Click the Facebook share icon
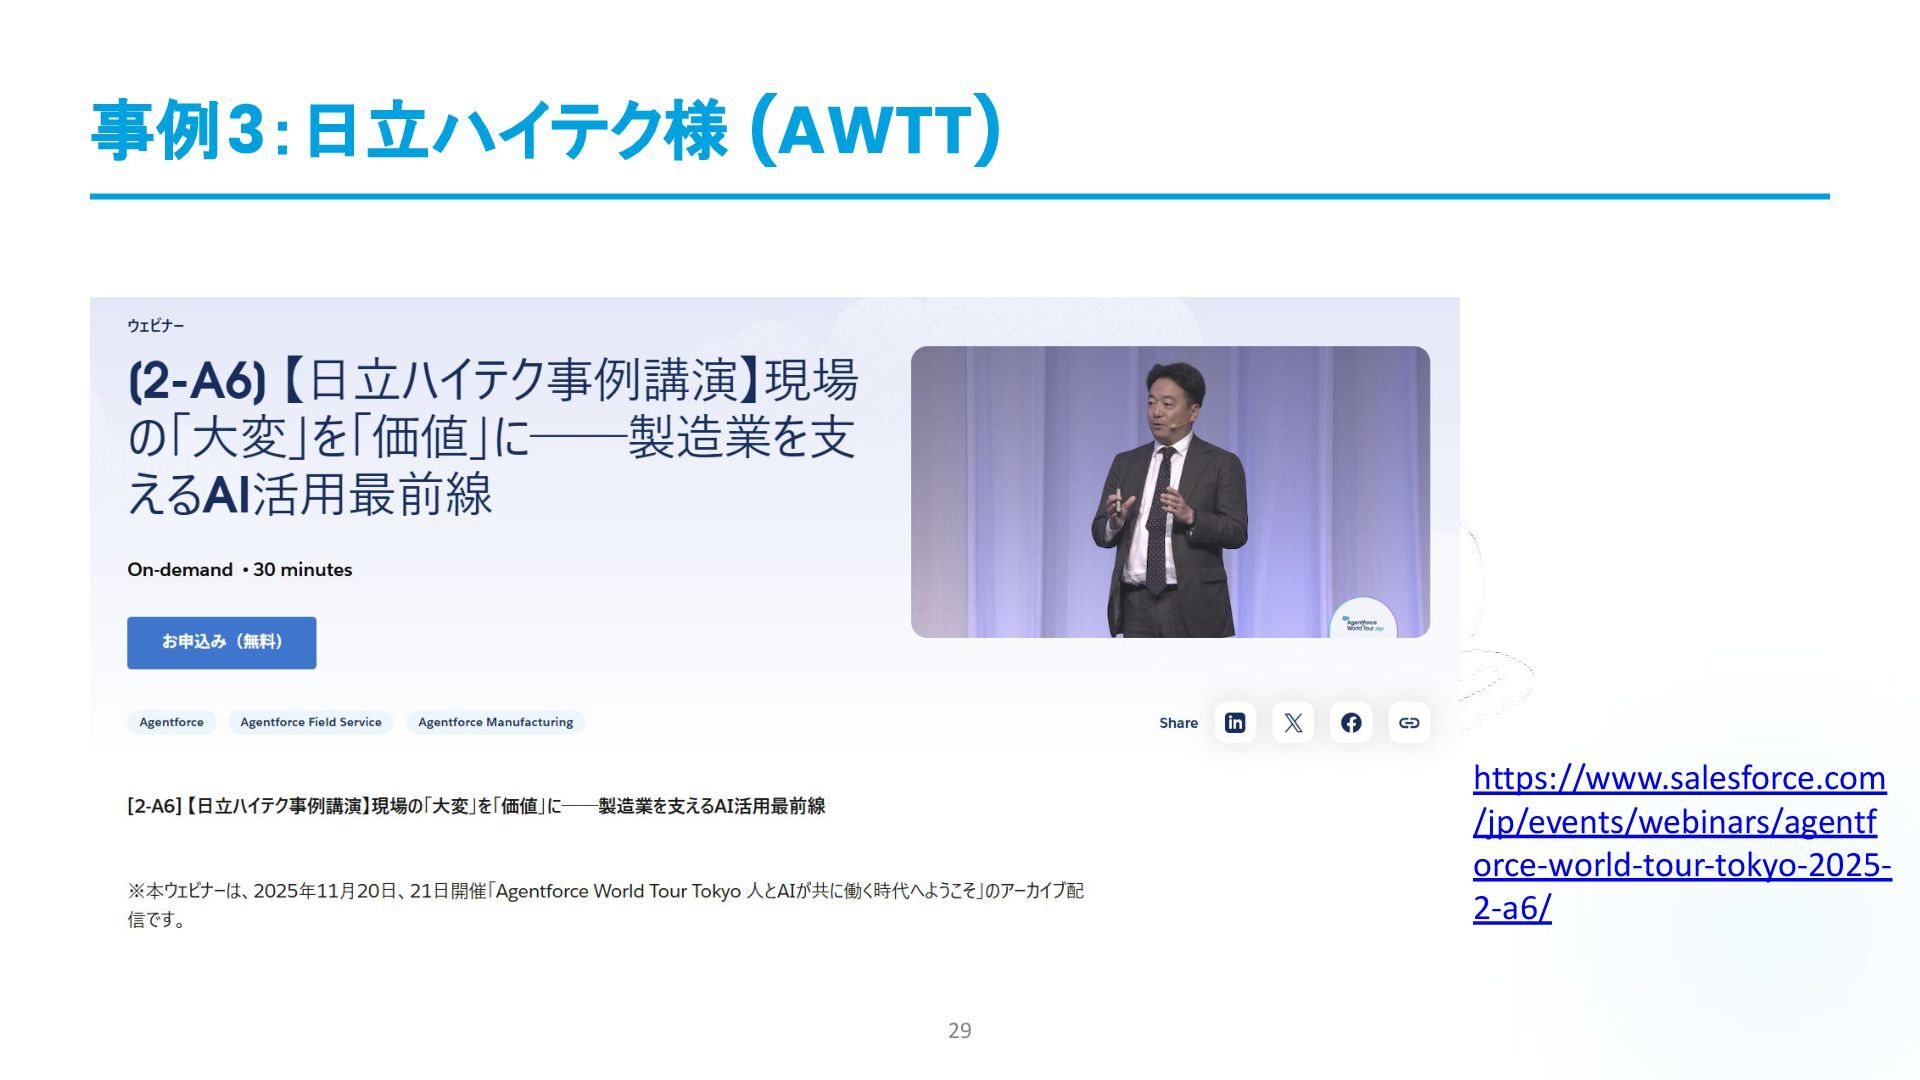This screenshot has width=1920, height=1080. [x=1351, y=722]
